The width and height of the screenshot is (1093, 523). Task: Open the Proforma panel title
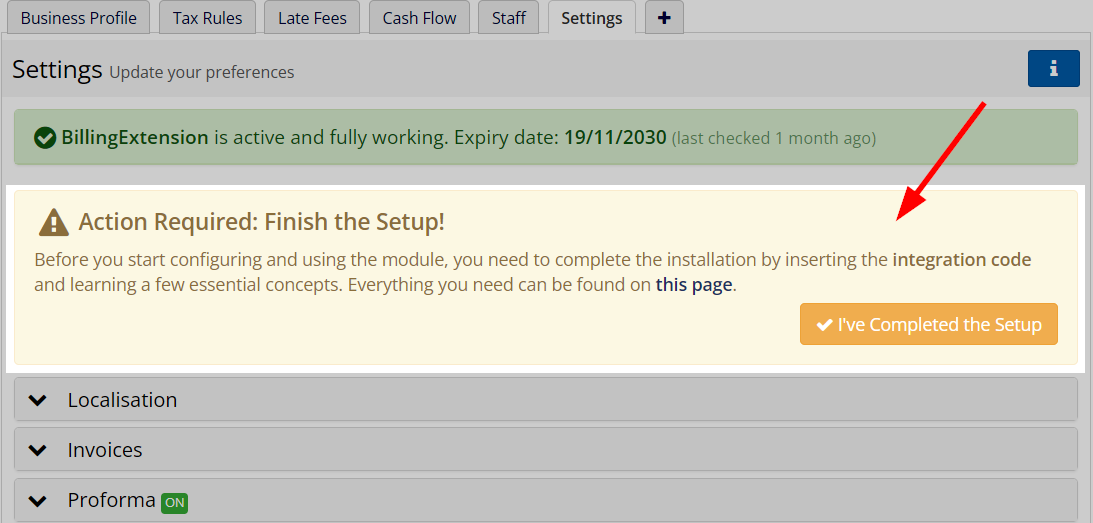(x=112, y=501)
